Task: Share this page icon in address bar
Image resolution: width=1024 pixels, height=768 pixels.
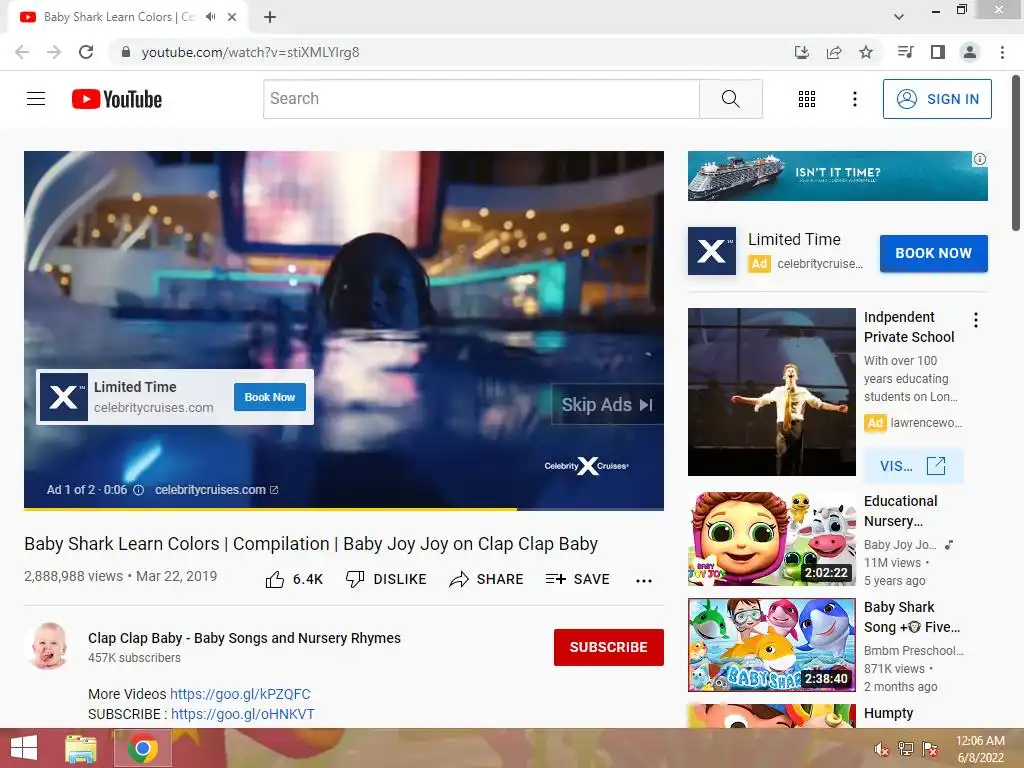Action: click(834, 52)
